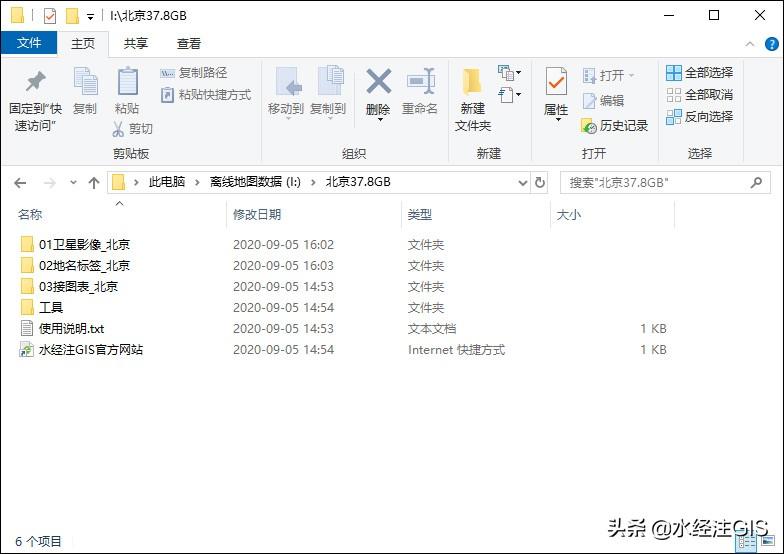Viewport: 784px width, 554px height.
Task: Click Select all in Select group
Action: pos(699,73)
